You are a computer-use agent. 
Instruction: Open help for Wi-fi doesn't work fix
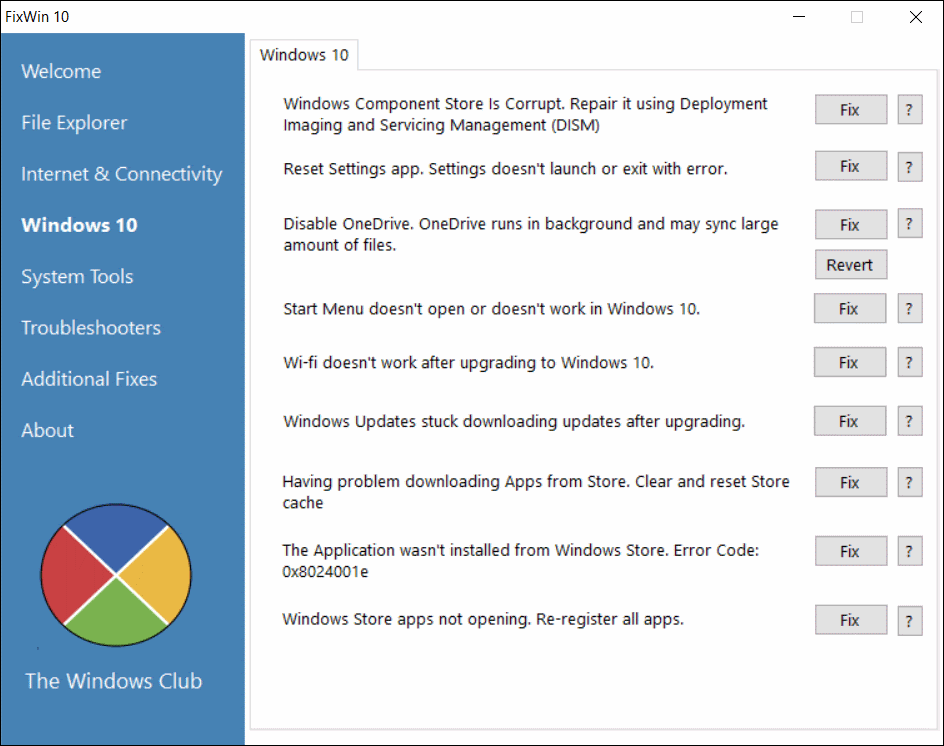coord(910,362)
